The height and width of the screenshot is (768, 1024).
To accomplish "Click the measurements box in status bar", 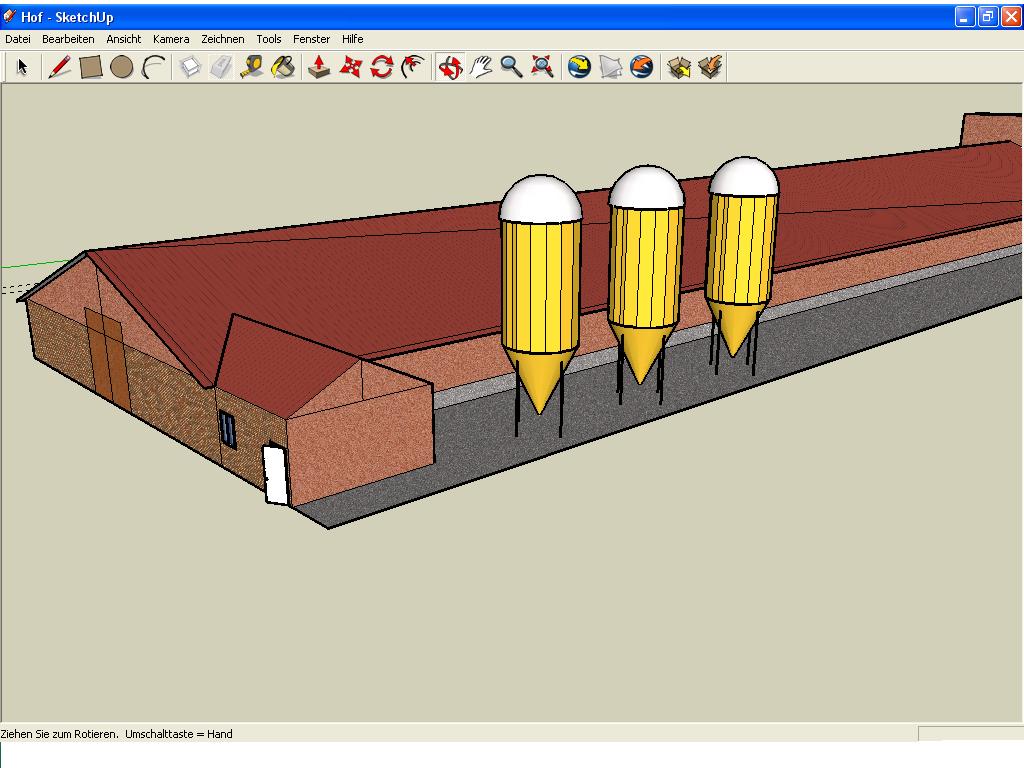I will click(968, 734).
